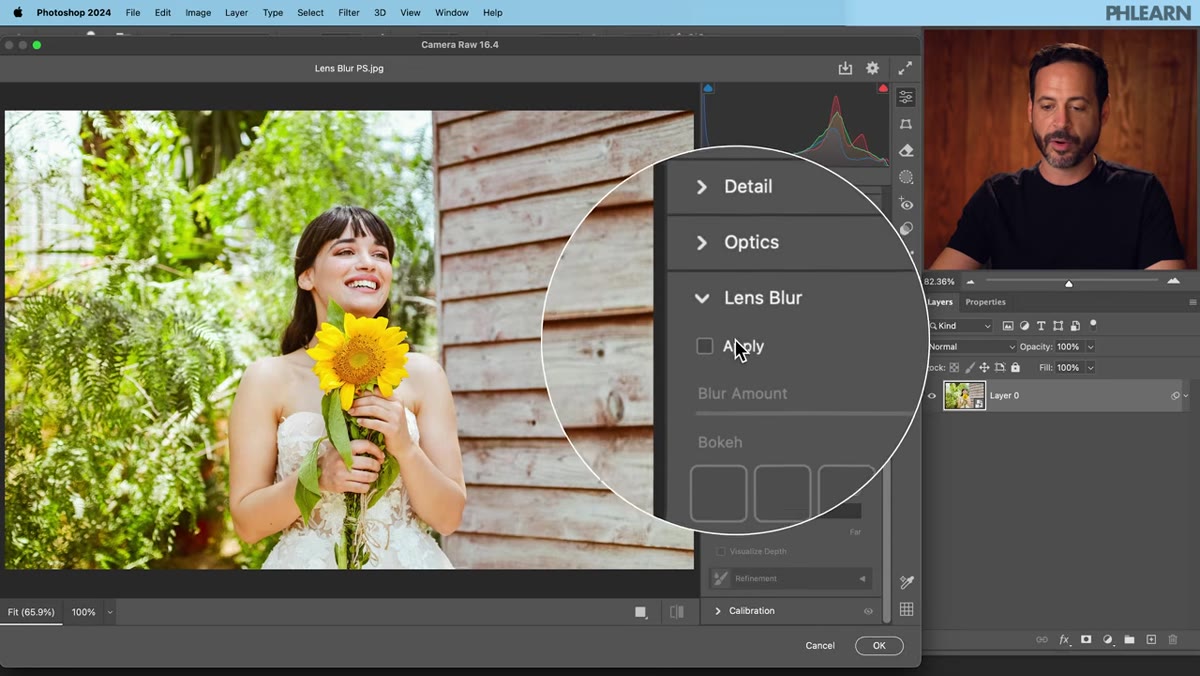Open the Normal blend mode dropdown

(x=972, y=347)
